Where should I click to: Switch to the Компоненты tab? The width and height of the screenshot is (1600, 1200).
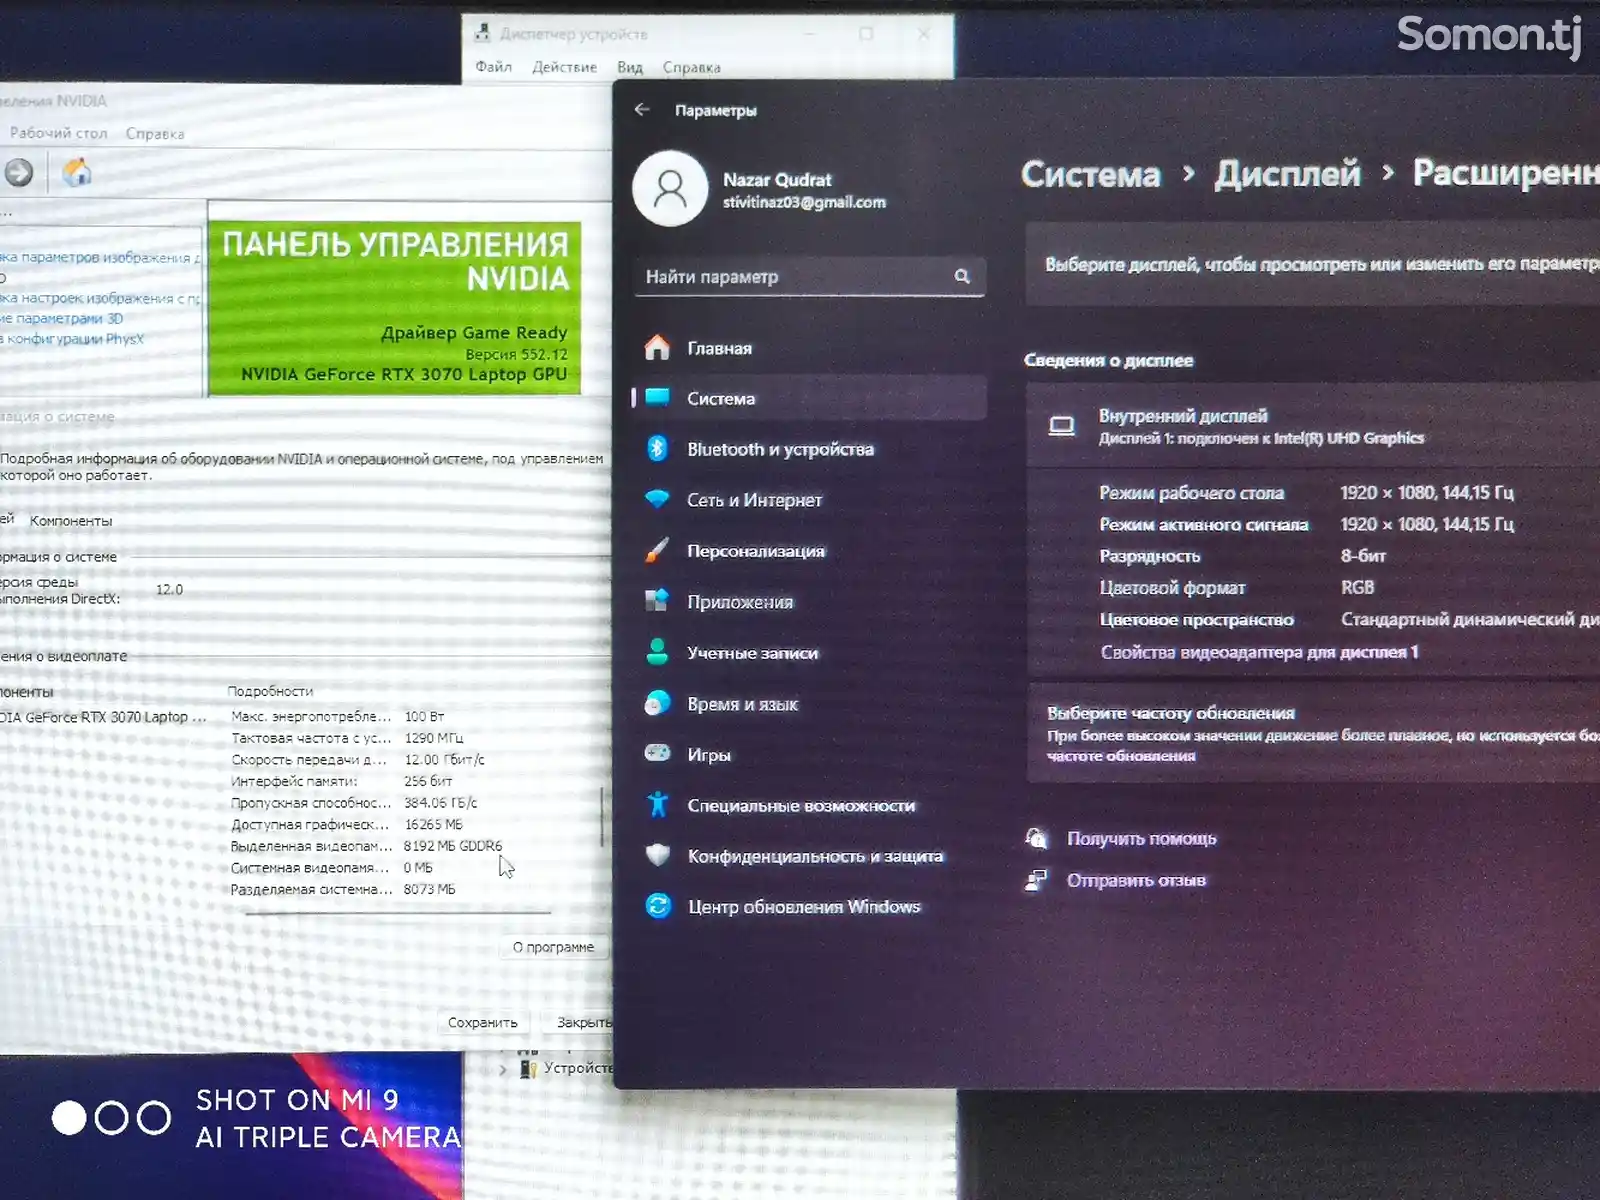point(71,521)
